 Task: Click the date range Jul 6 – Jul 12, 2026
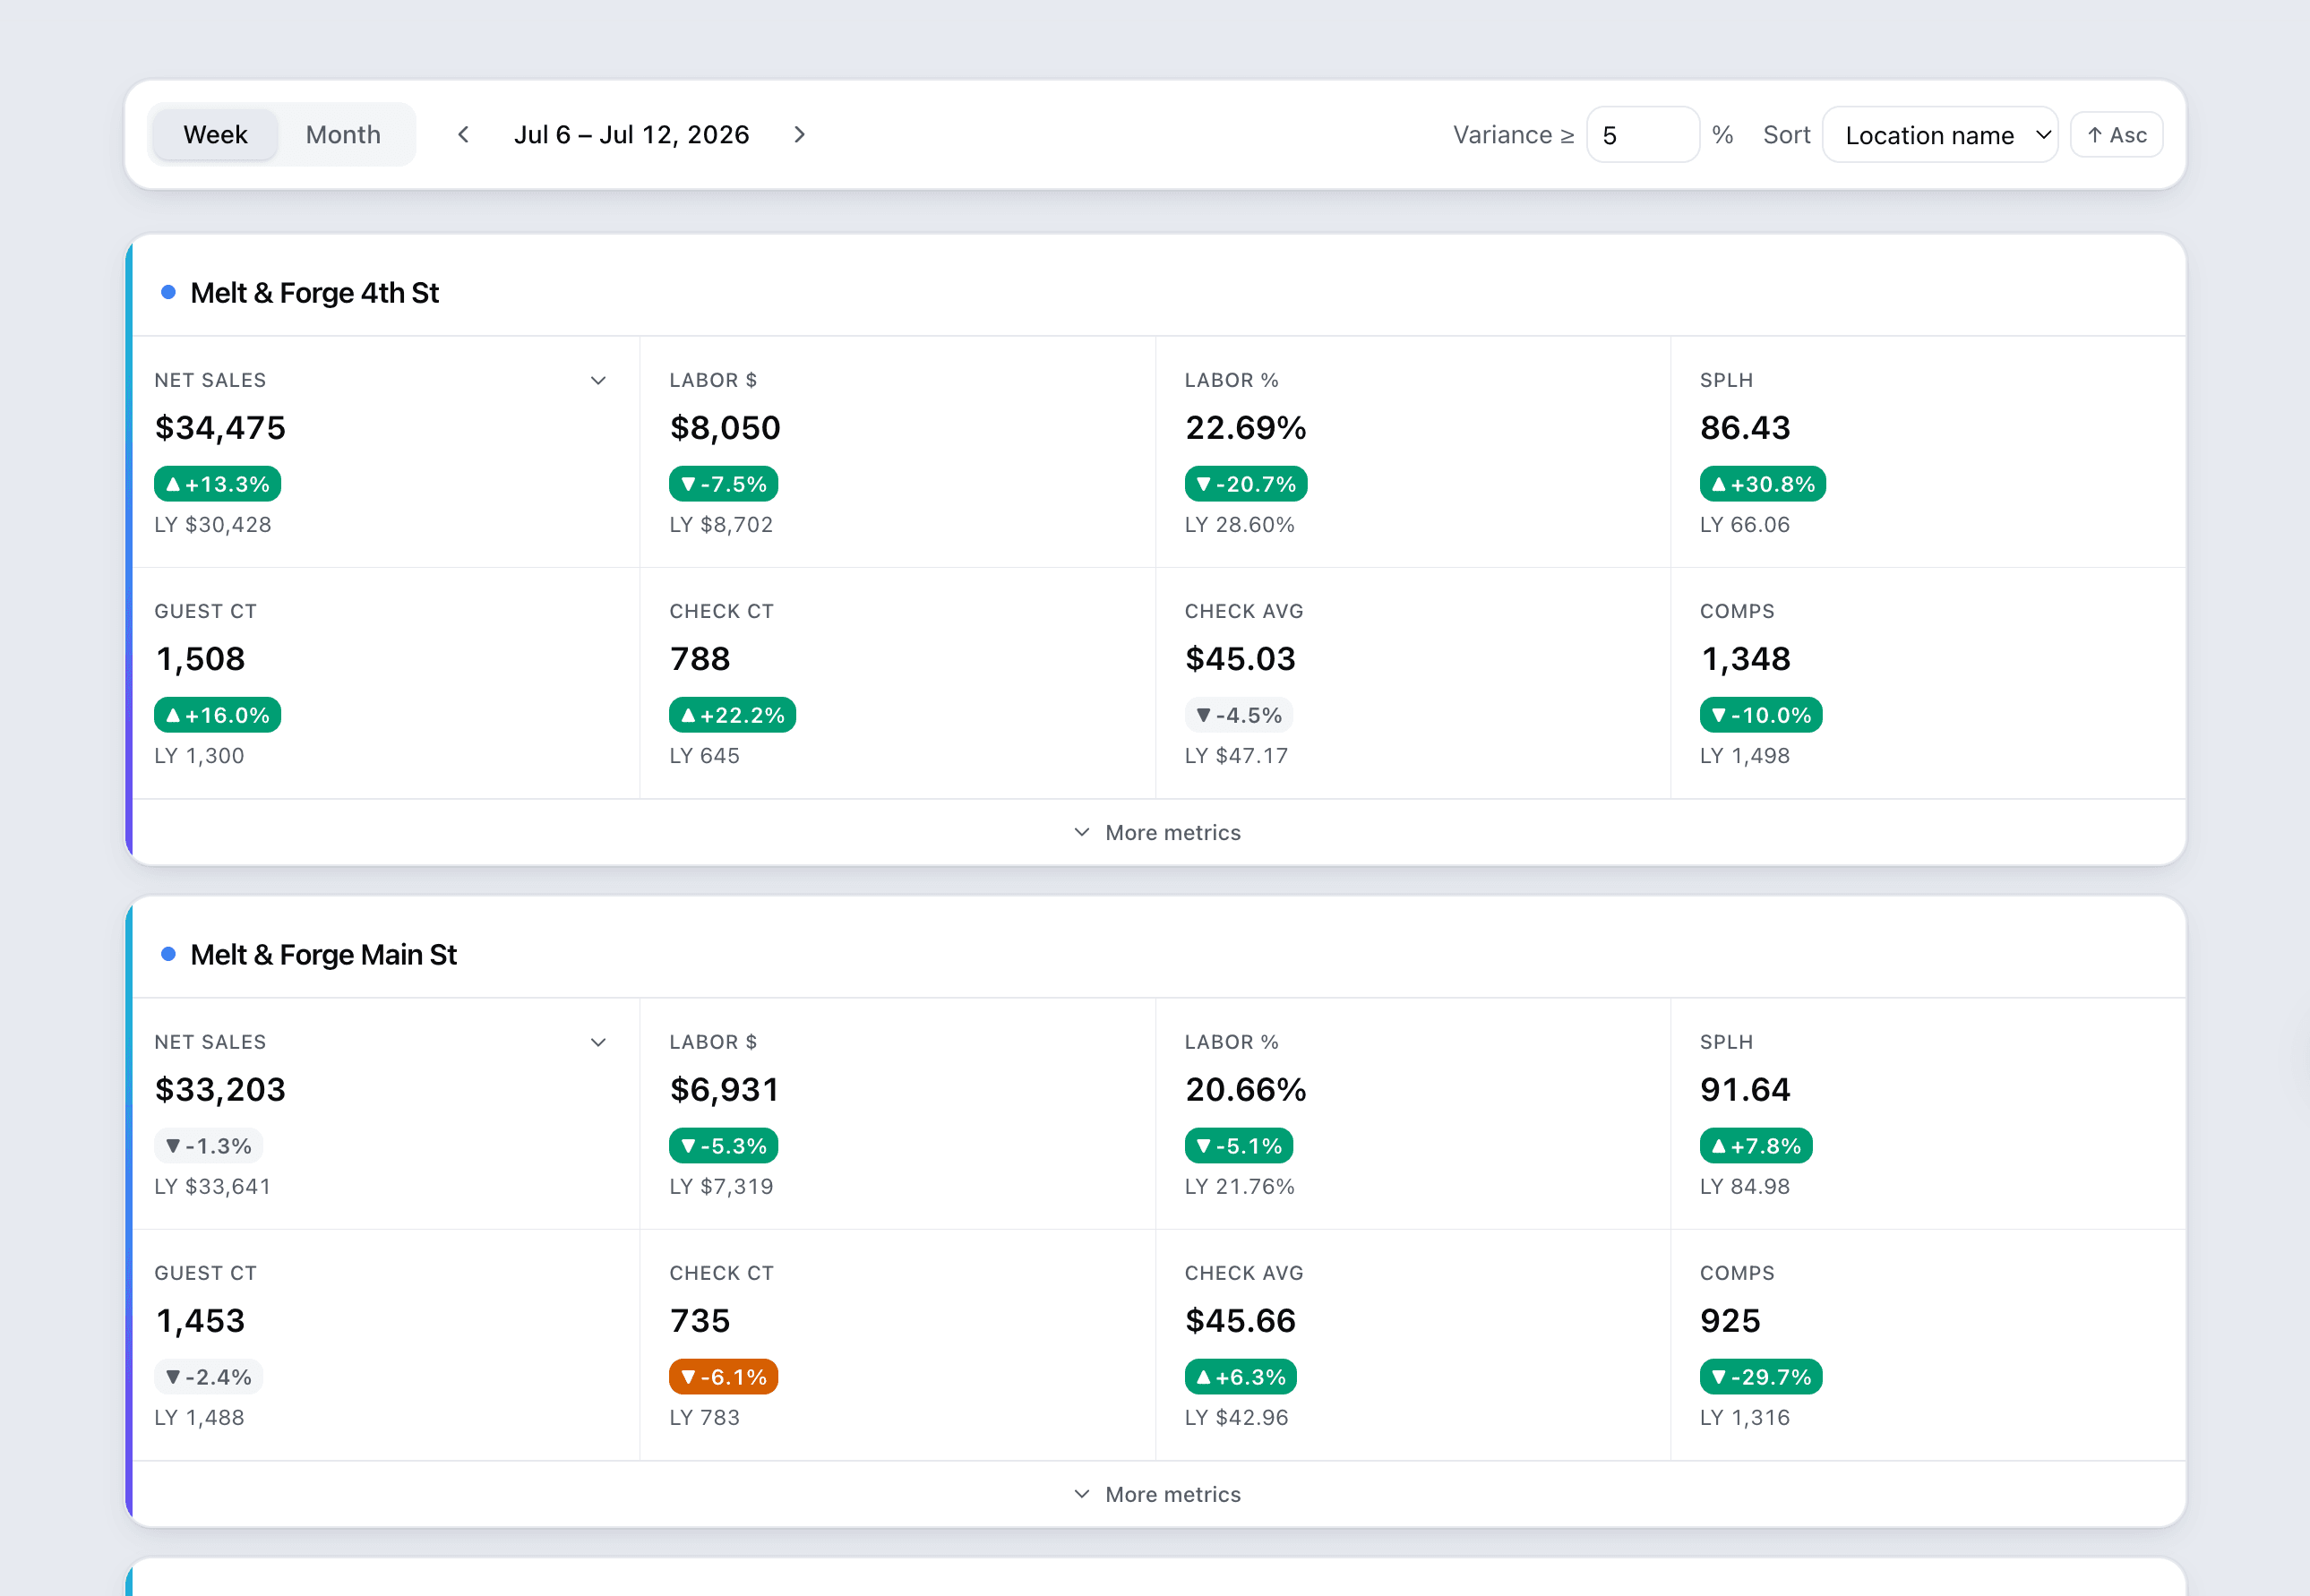[x=631, y=135]
